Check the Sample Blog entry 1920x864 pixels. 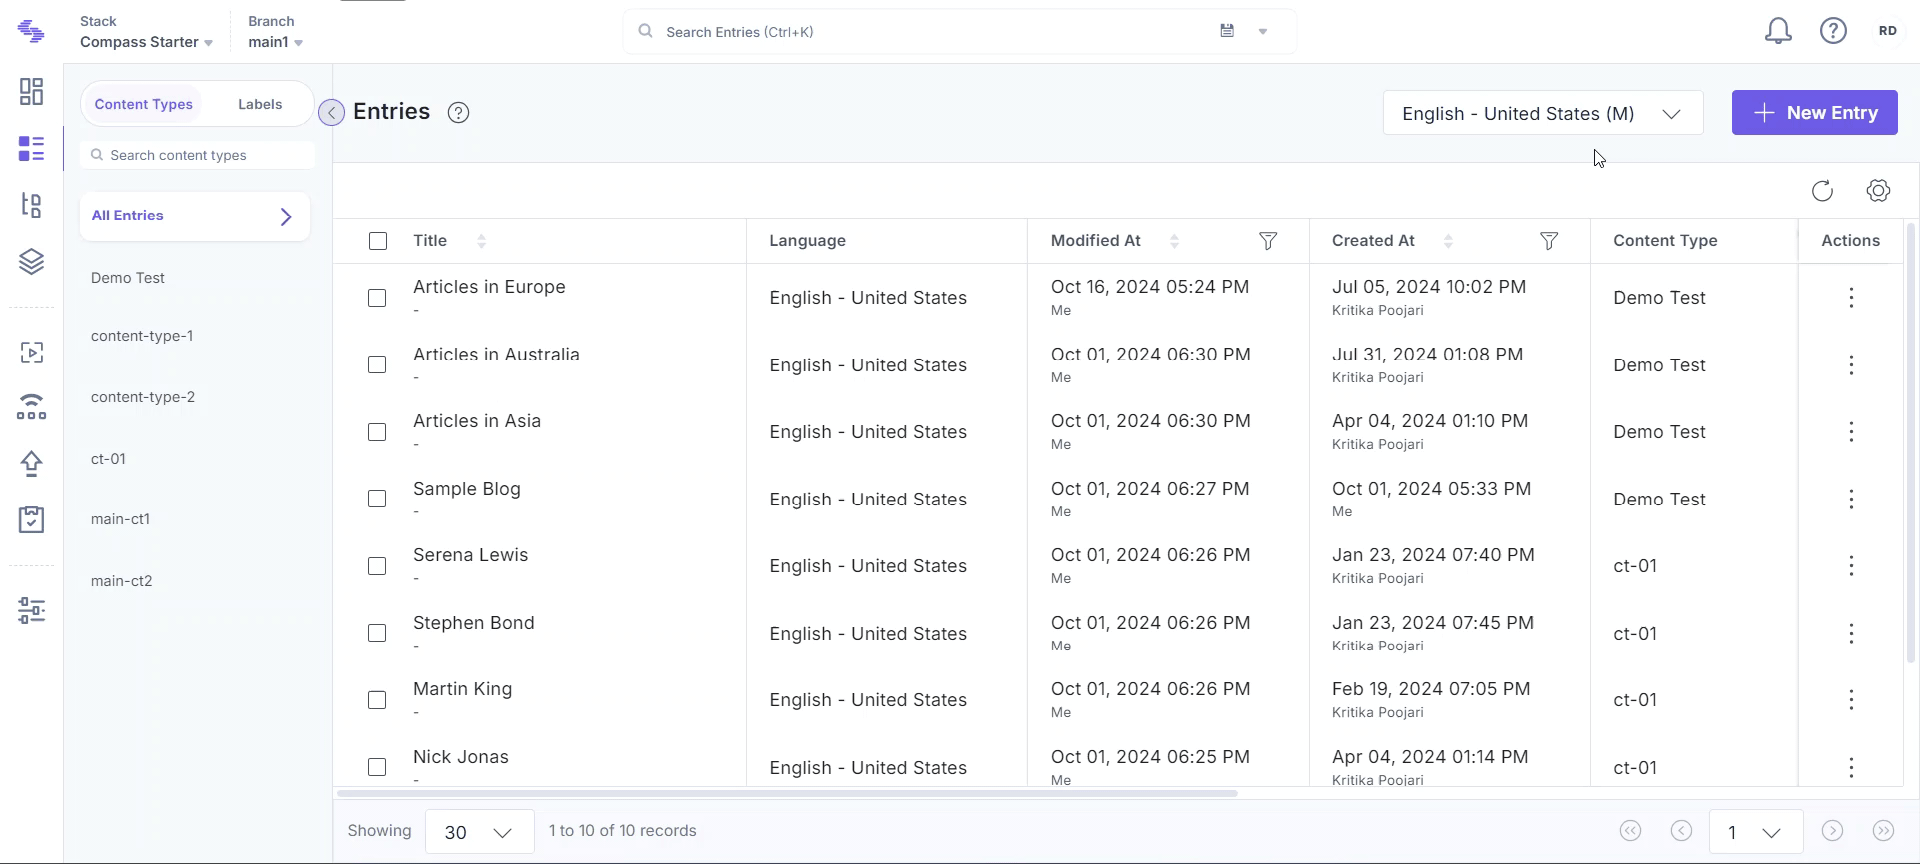click(377, 499)
